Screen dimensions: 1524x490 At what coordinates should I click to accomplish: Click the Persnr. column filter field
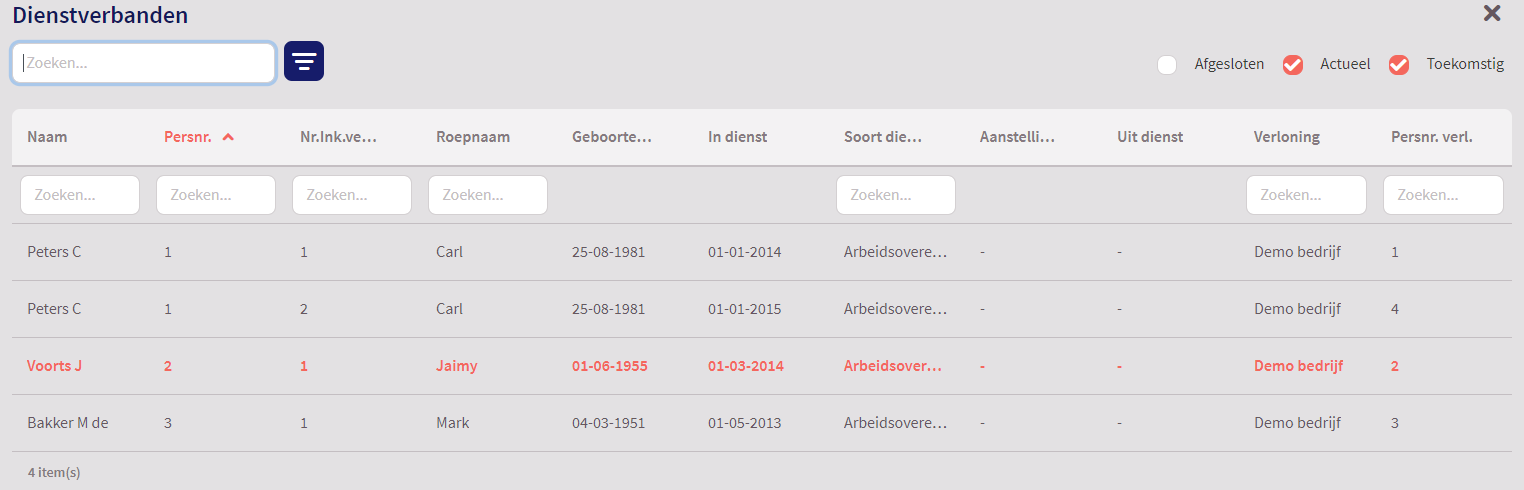tap(216, 195)
